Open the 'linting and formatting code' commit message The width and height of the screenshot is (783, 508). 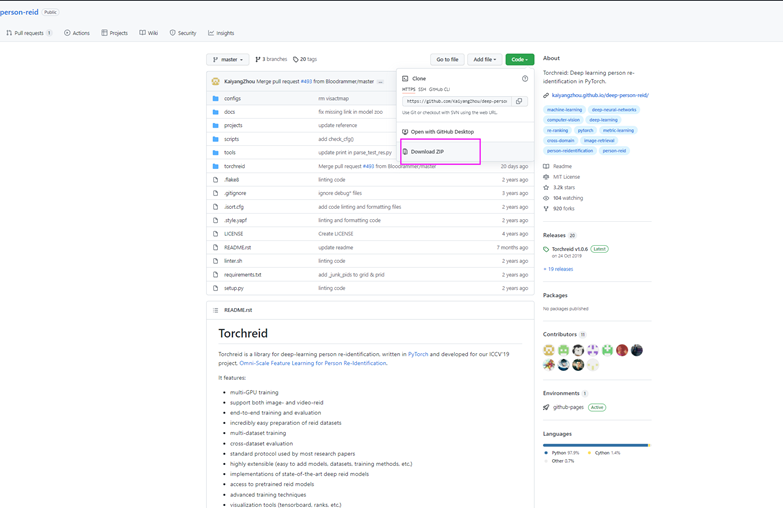click(350, 220)
